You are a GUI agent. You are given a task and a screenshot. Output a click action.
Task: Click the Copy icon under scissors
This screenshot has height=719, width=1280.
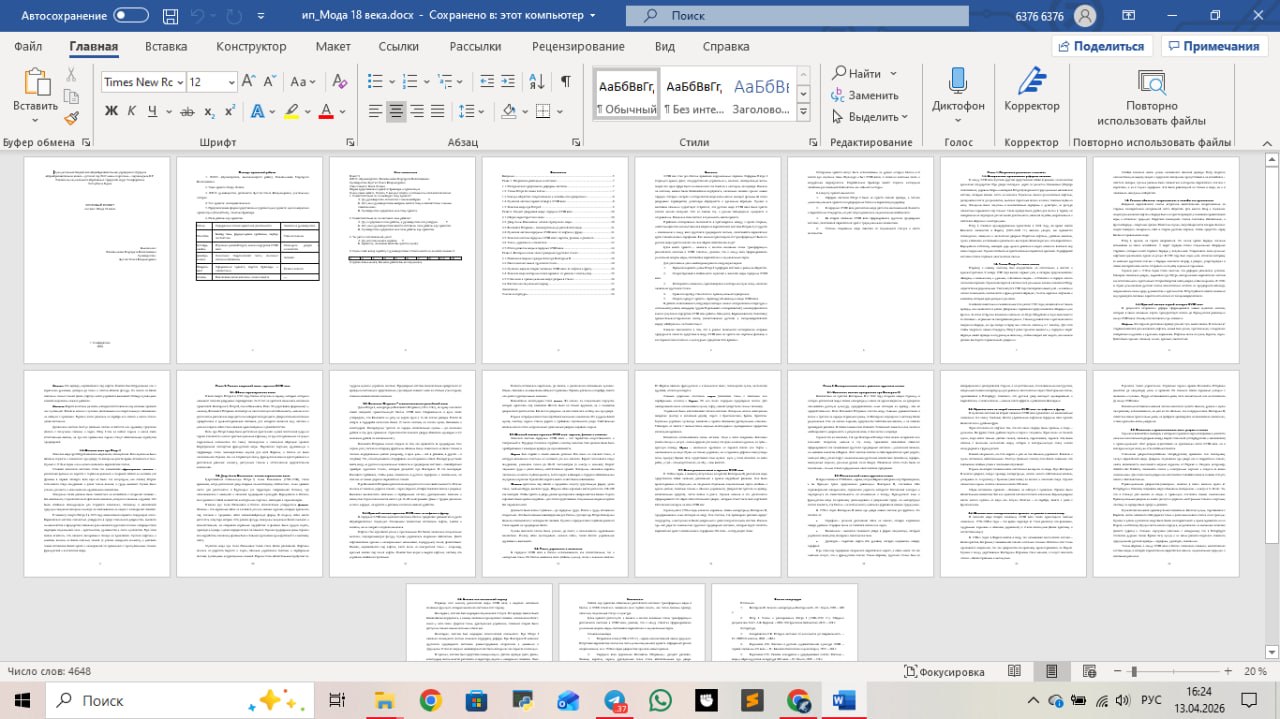(72, 97)
